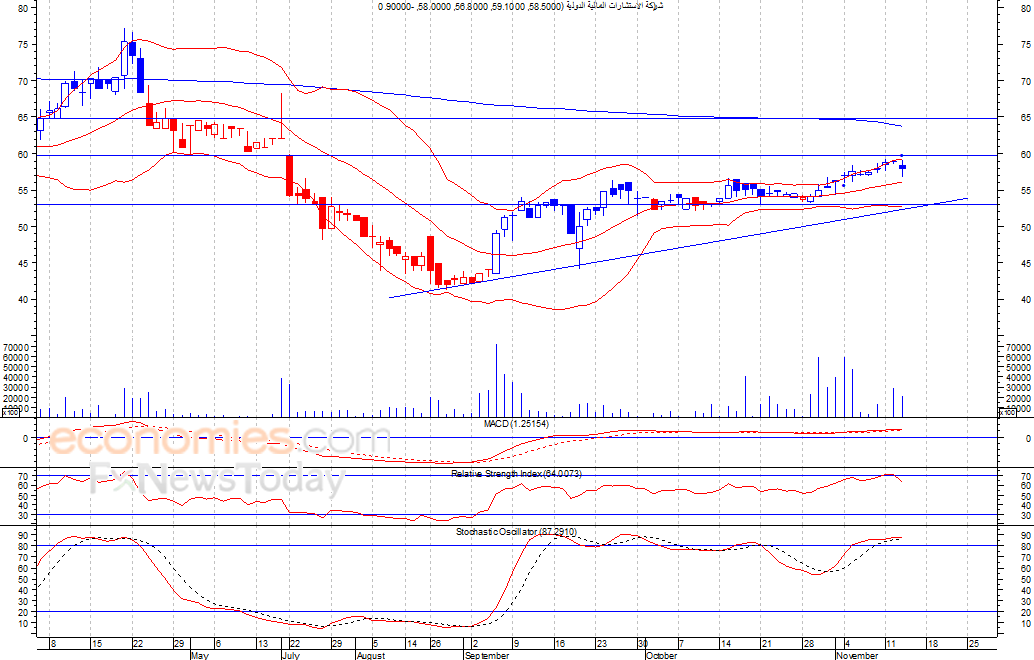Click the 65 value on the left price axis
Viewport: 1034px width, 660px height.
23,117
